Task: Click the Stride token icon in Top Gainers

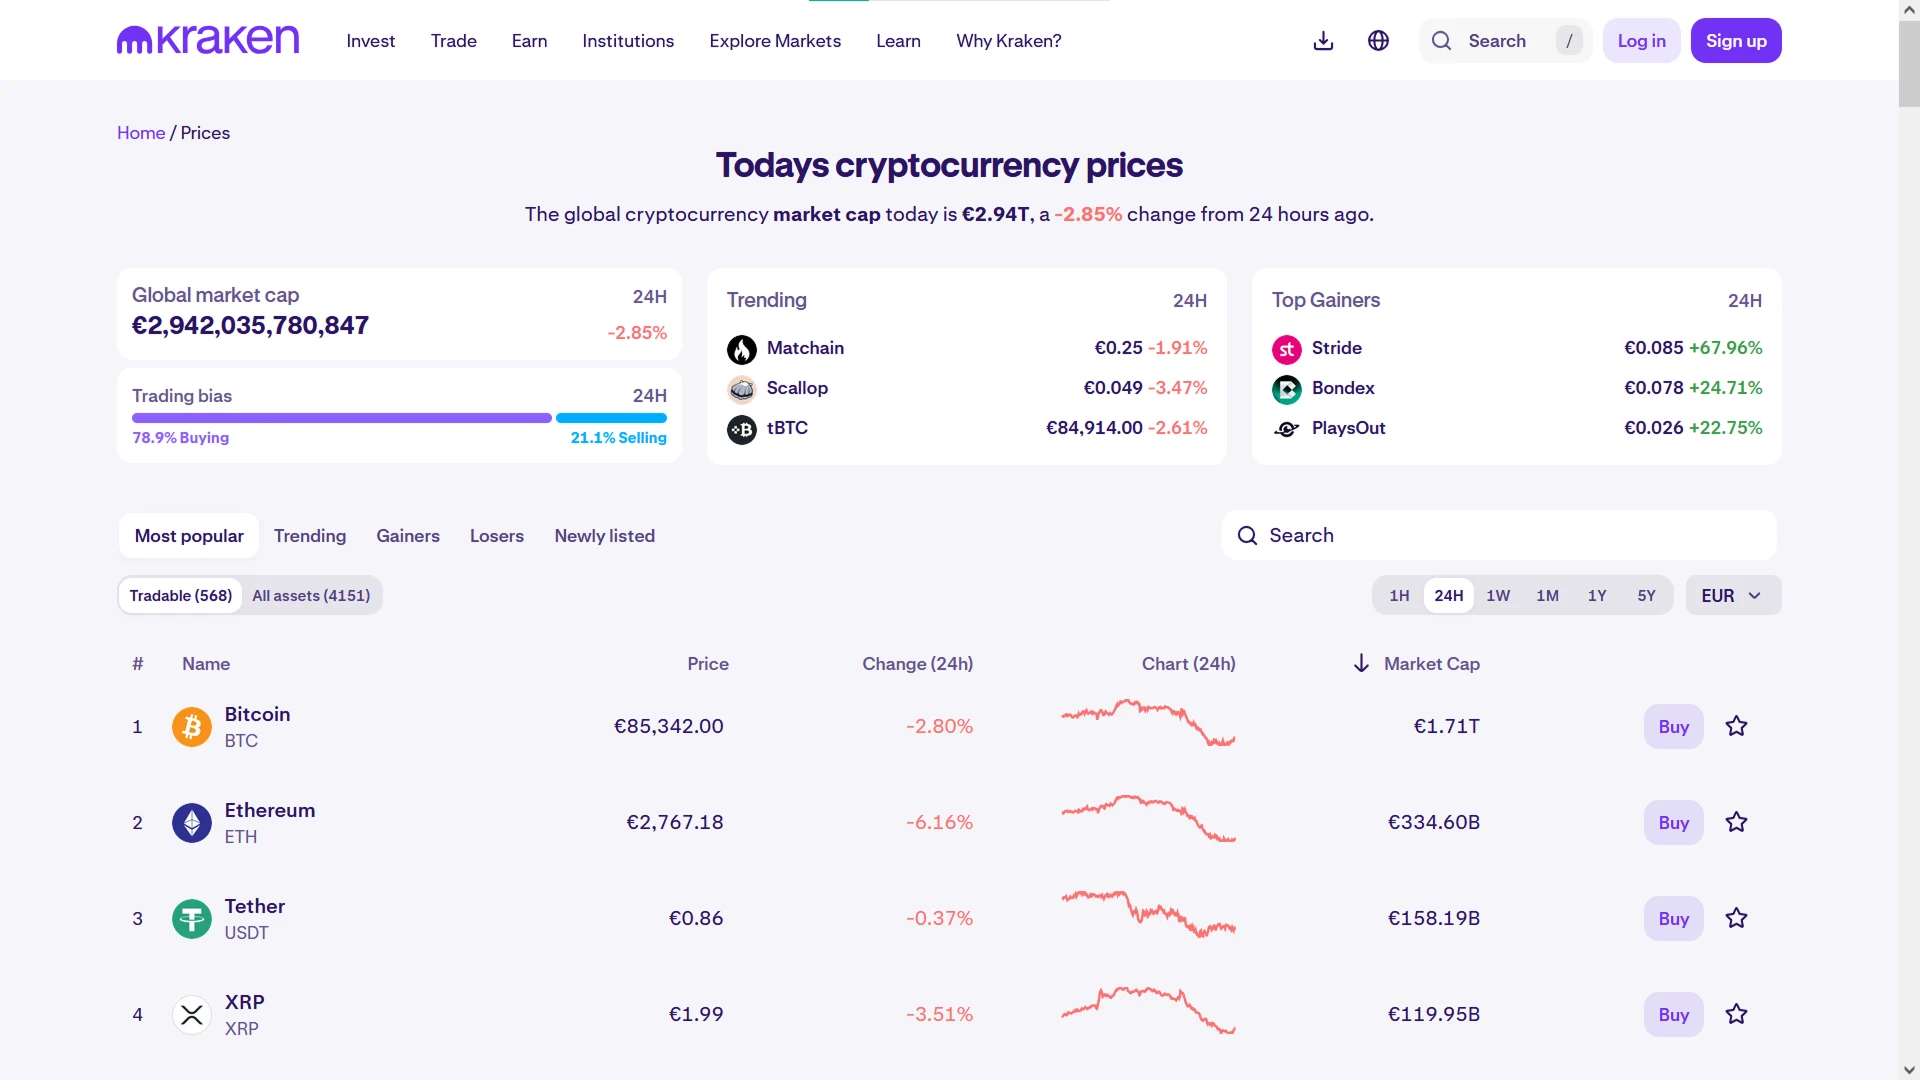Action: [x=1286, y=349]
